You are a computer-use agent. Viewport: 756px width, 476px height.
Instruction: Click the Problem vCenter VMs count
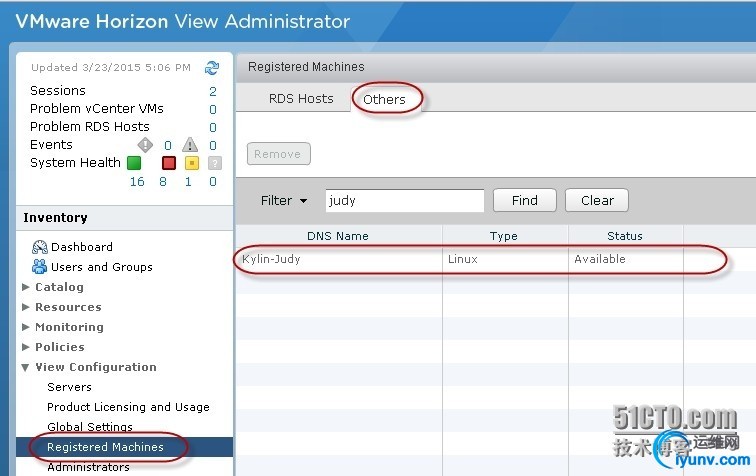click(213, 109)
